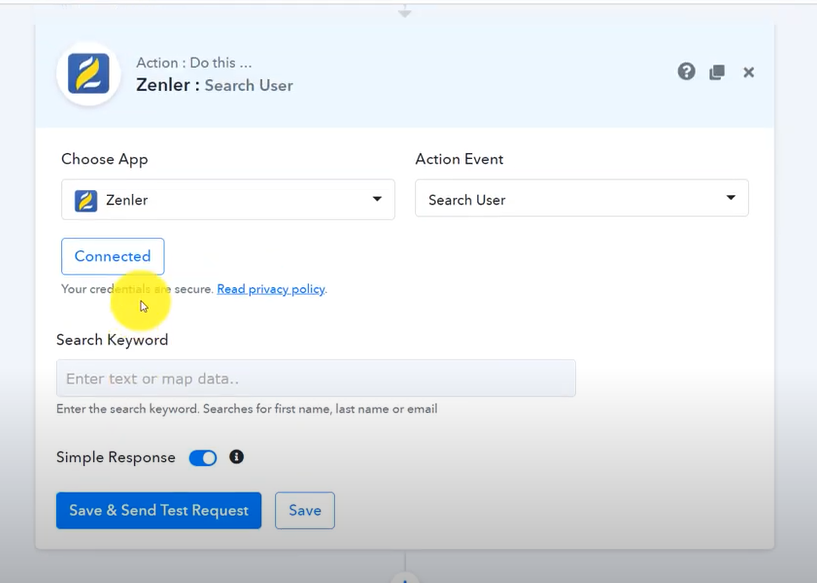Screen dimensions: 817x583
Task: Click the Simple Response label
Action: click(x=116, y=457)
